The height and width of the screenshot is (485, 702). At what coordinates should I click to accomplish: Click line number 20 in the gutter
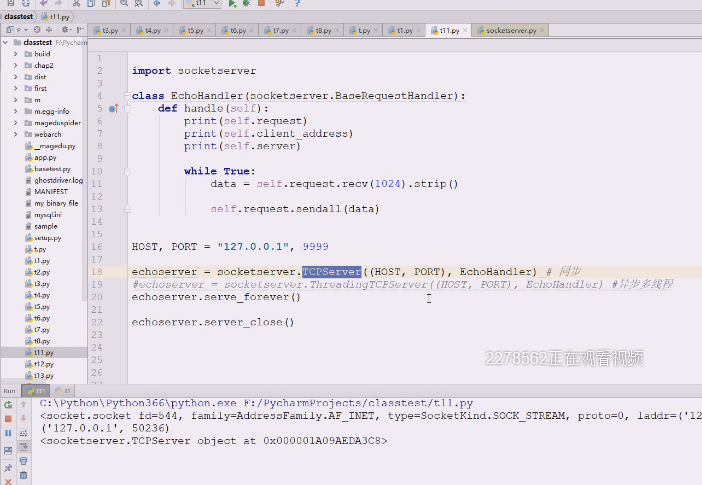[x=97, y=297]
